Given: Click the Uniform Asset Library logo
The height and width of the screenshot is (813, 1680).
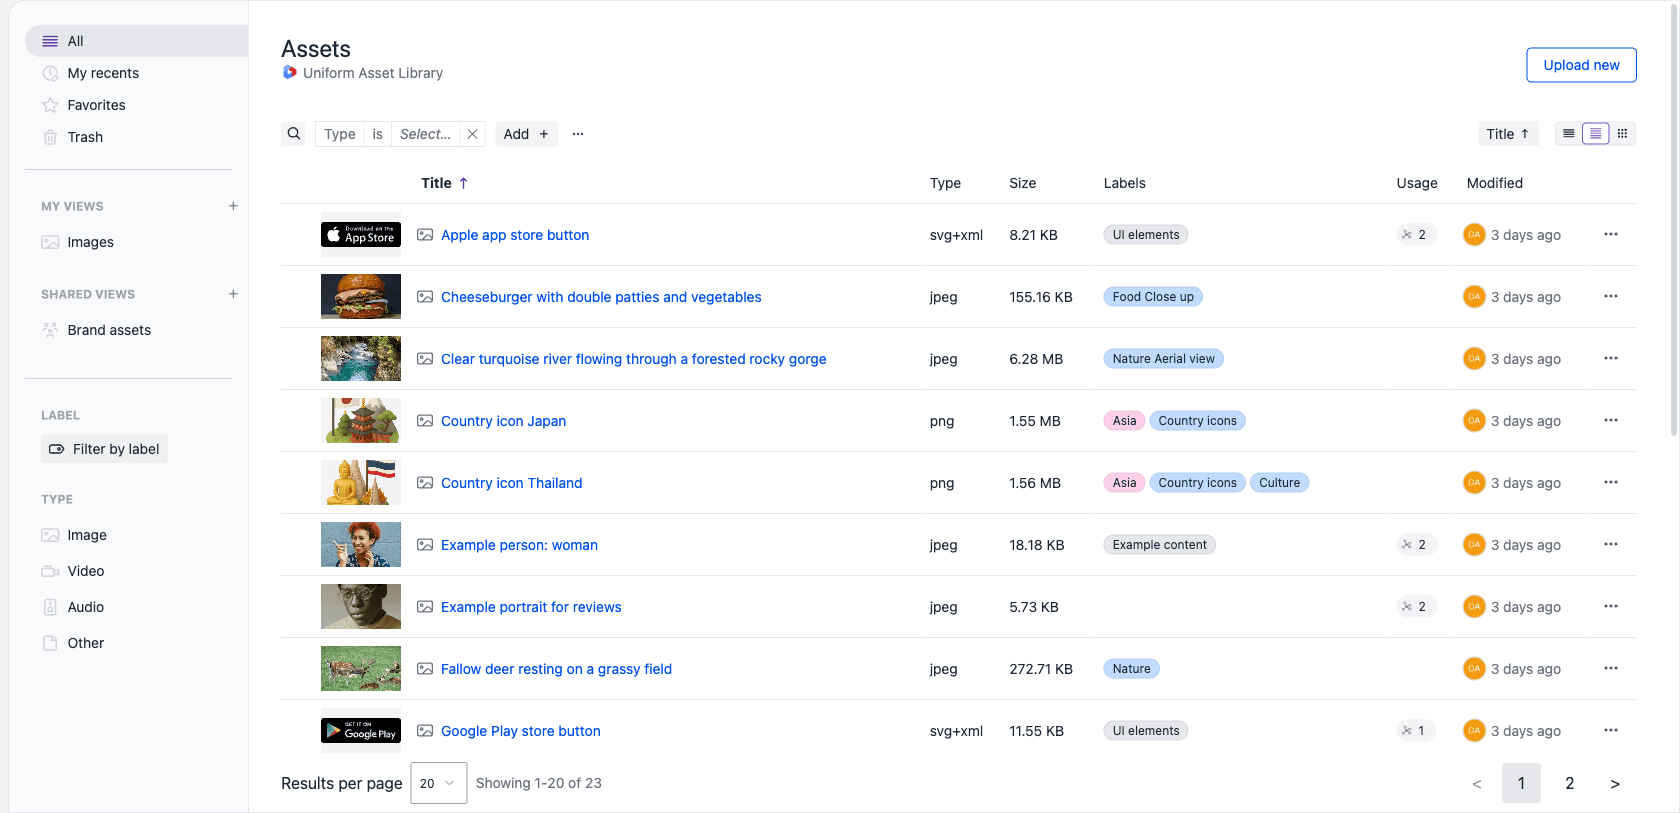Looking at the screenshot, I should (290, 72).
